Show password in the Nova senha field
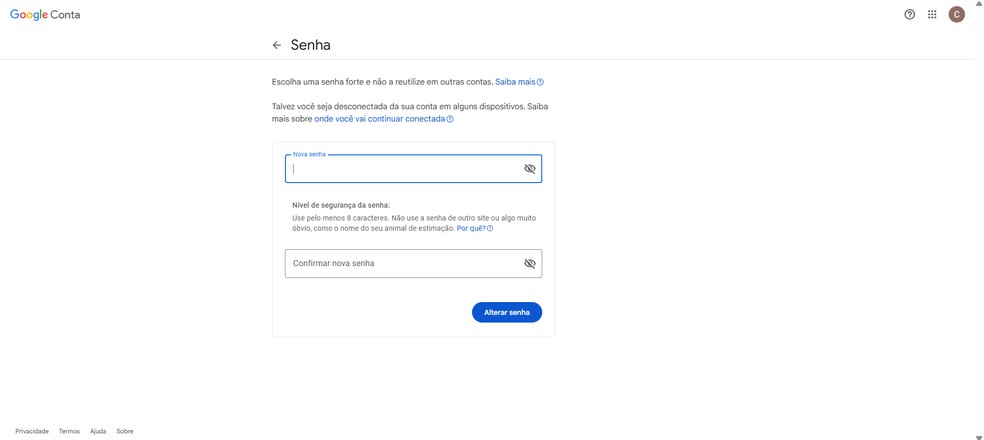 530,169
